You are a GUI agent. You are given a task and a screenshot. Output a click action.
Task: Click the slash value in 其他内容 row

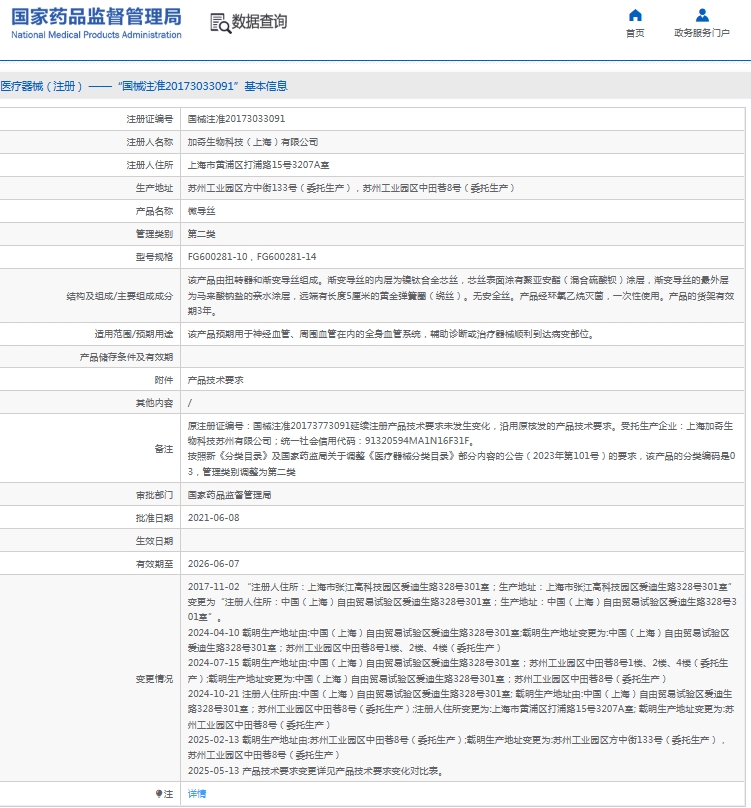click(x=190, y=403)
